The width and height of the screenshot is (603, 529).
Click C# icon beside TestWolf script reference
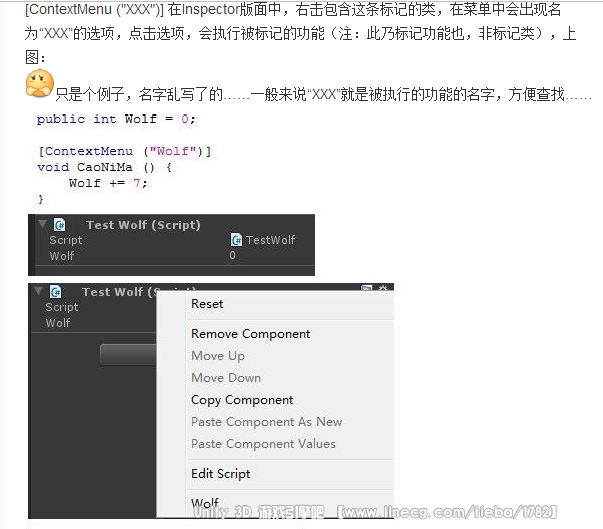(x=236, y=240)
